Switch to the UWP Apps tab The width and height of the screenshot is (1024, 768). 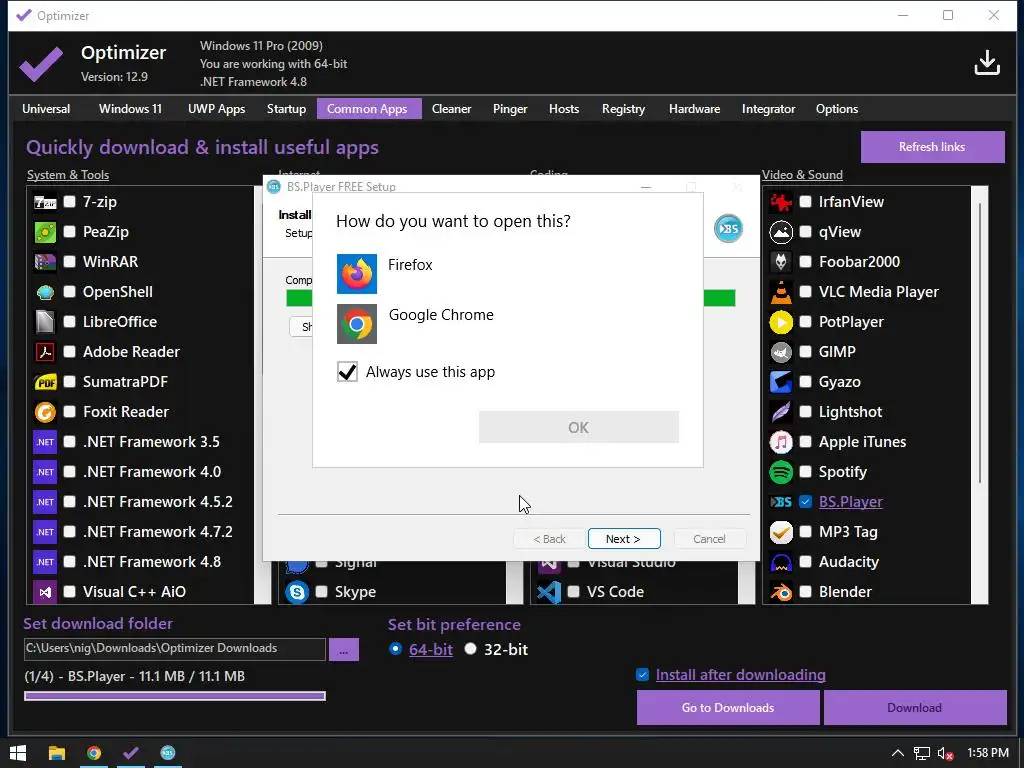click(216, 109)
